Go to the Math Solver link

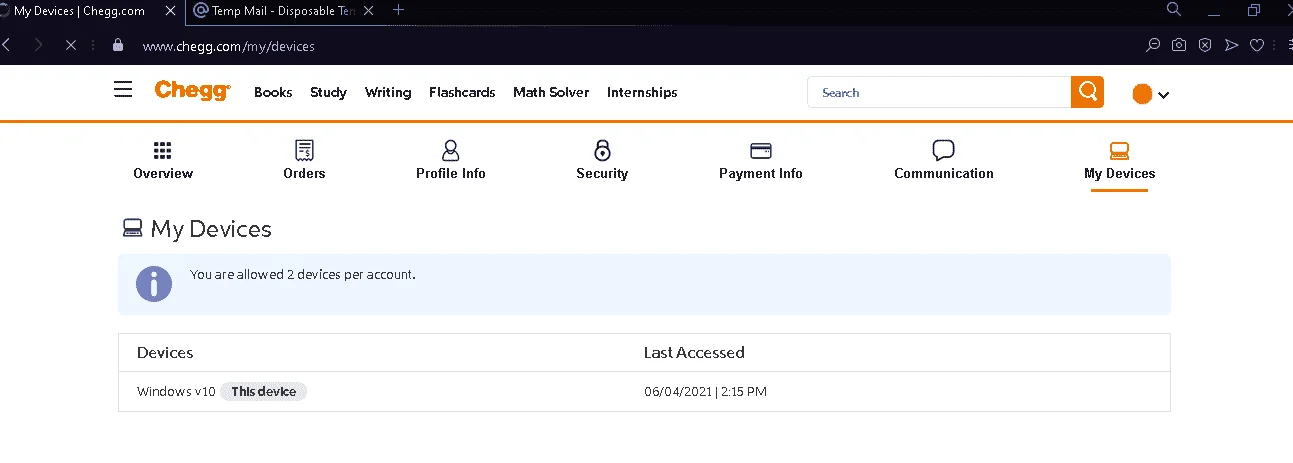point(551,92)
